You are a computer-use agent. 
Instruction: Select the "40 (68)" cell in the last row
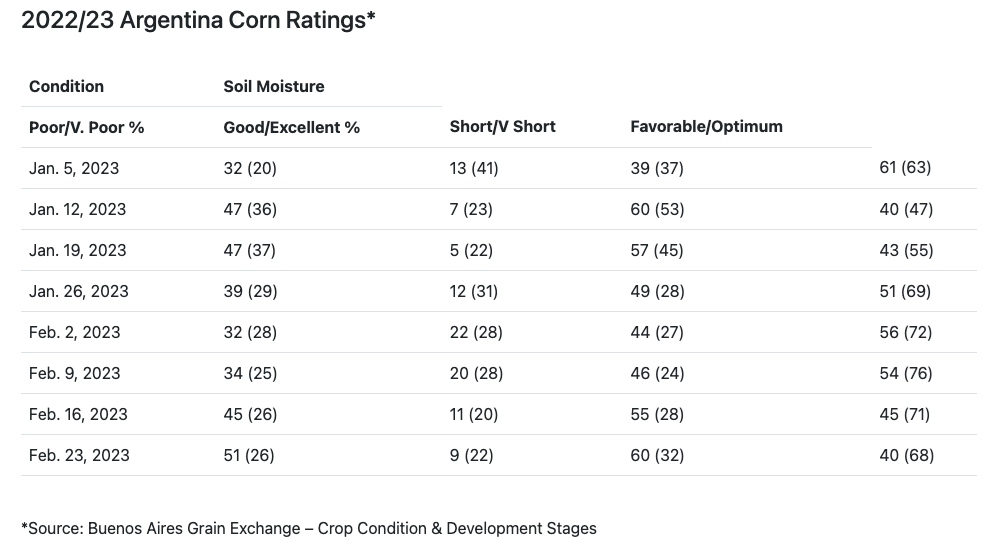click(x=906, y=455)
